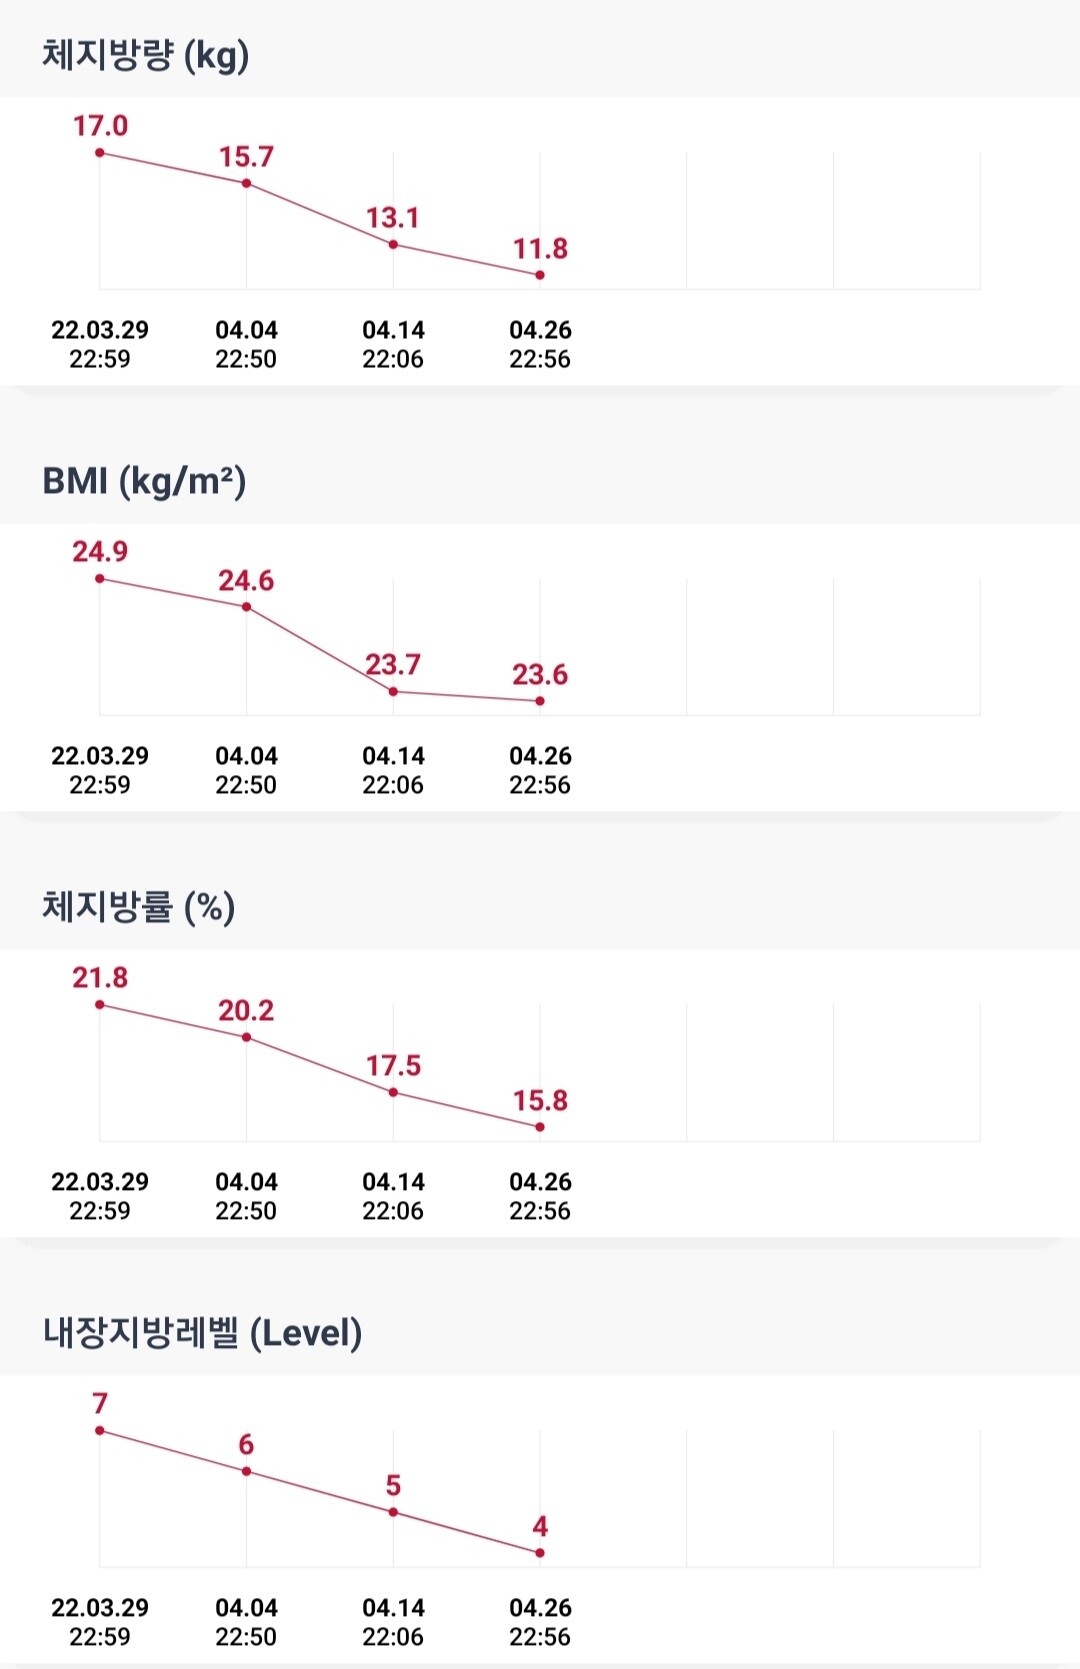
Task: Tap the BMI (kg/m²) section title
Action: [144, 481]
